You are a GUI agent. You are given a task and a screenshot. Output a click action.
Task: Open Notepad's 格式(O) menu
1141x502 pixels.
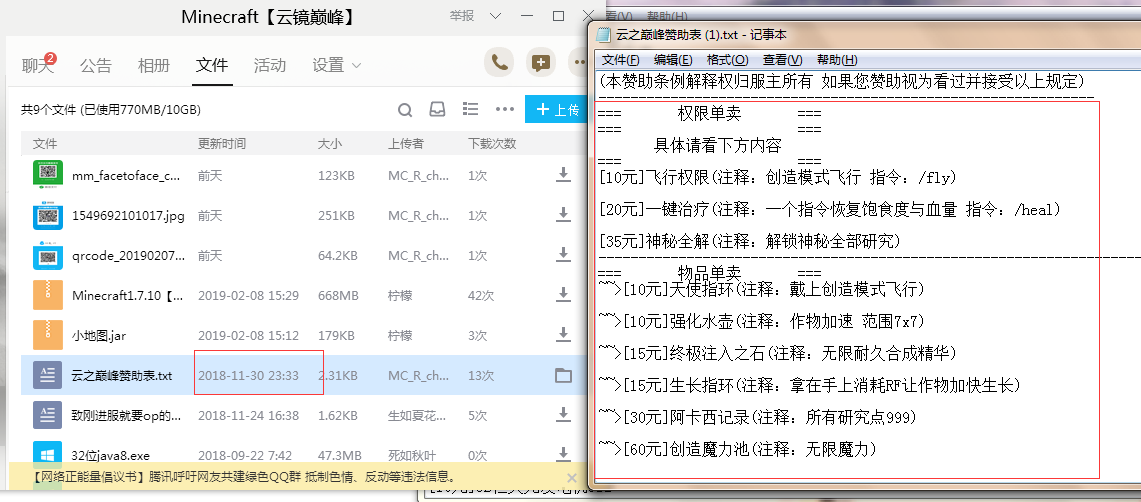[x=727, y=60]
